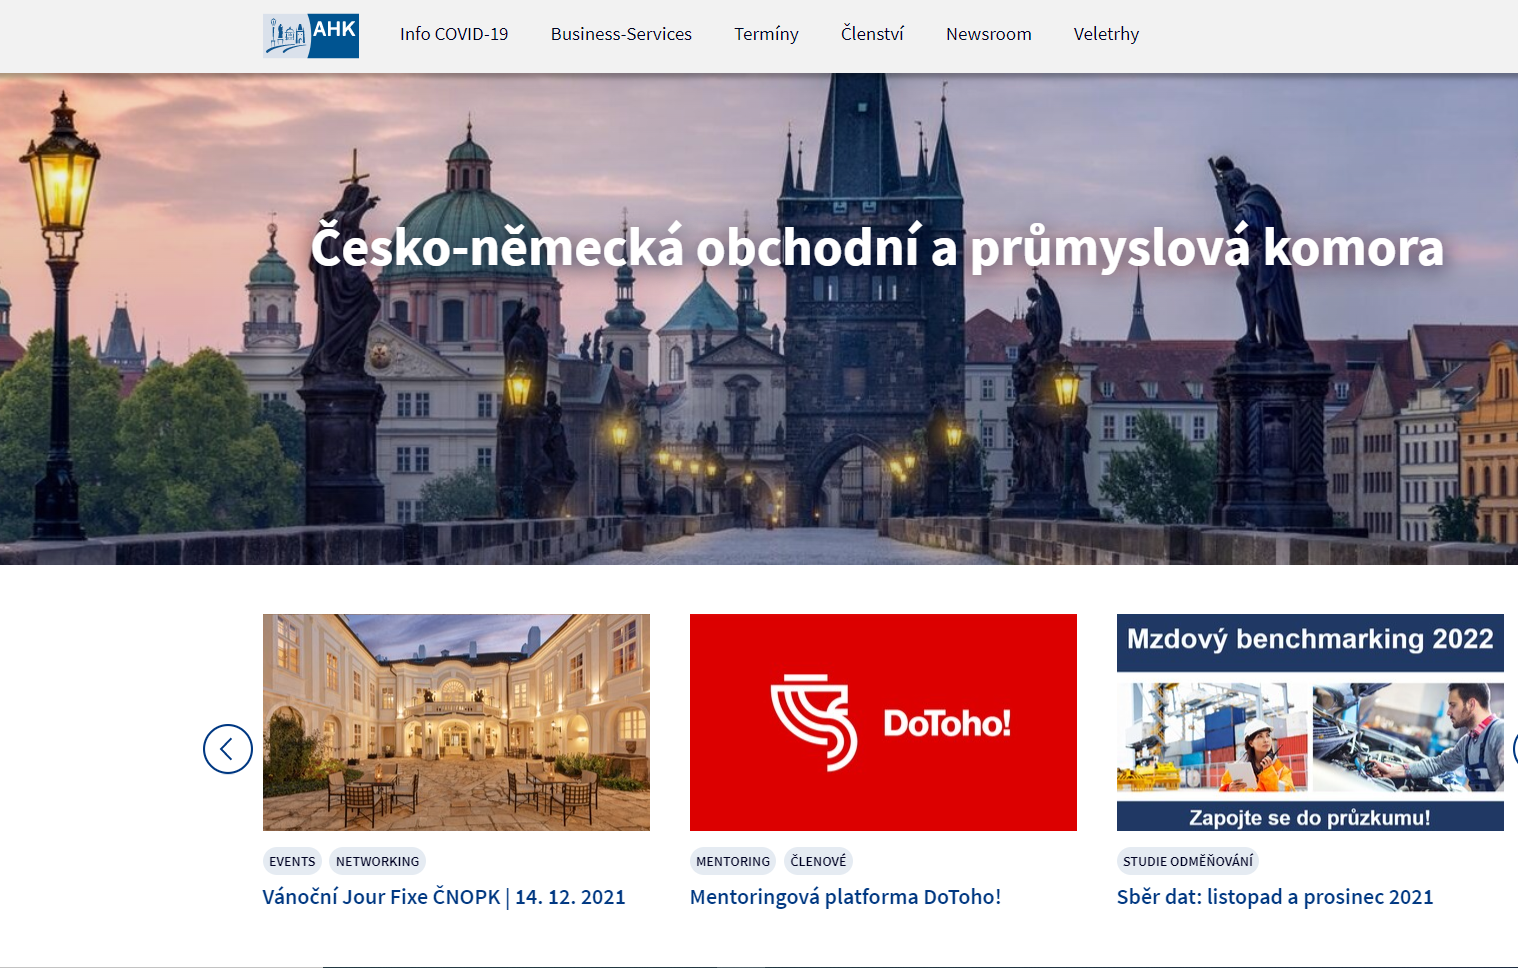
Task: Click the STUDIE ODMĚŇOVÁNÍ tag
Action: [1187, 861]
